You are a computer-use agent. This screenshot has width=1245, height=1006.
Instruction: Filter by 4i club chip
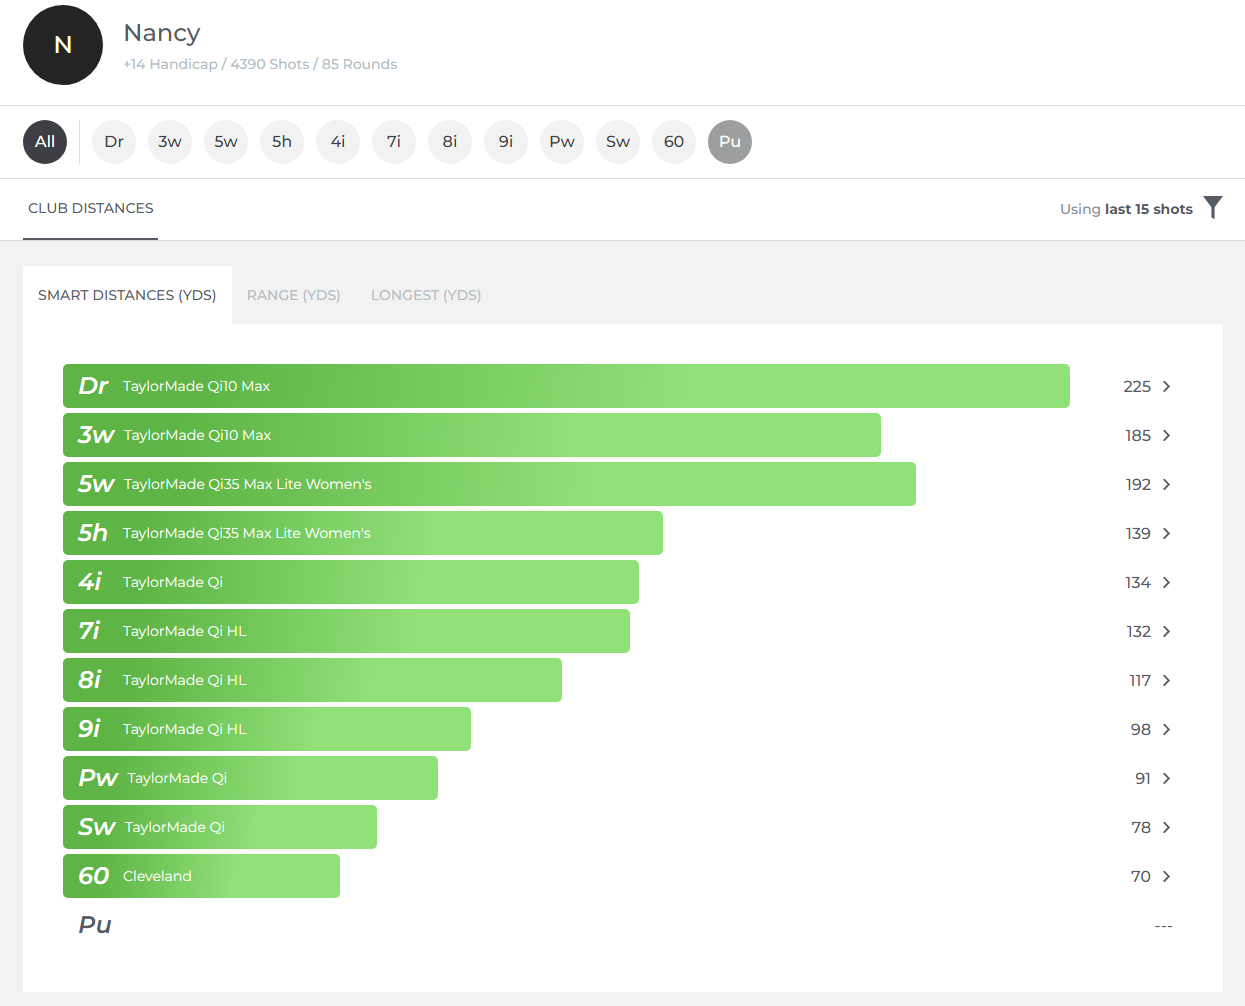tap(338, 142)
